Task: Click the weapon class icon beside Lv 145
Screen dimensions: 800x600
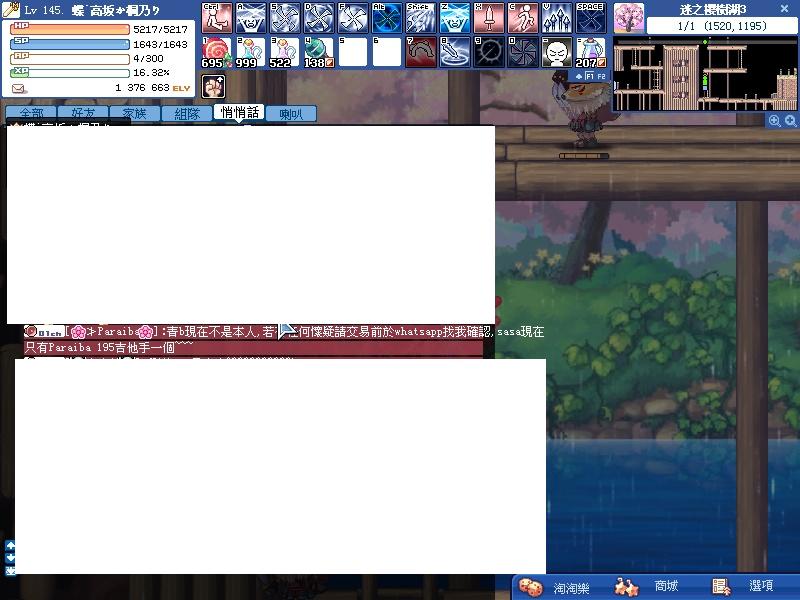Action: [x=10, y=10]
